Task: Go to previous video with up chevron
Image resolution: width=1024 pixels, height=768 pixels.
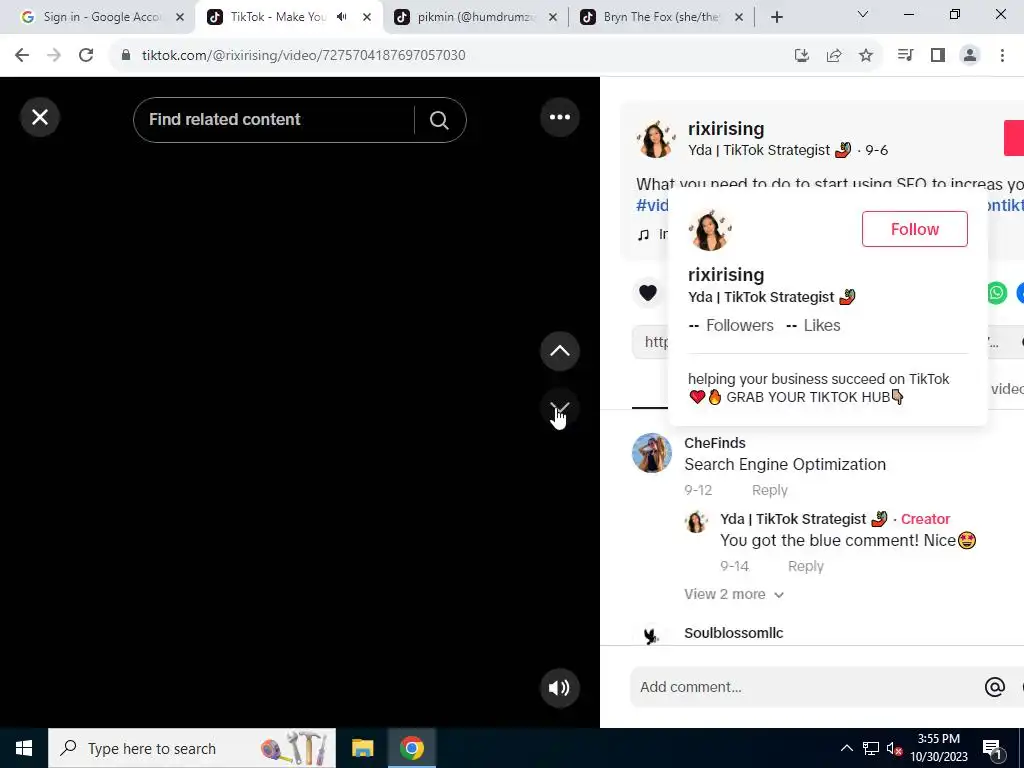Action: pyautogui.click(x=560, y=351)
